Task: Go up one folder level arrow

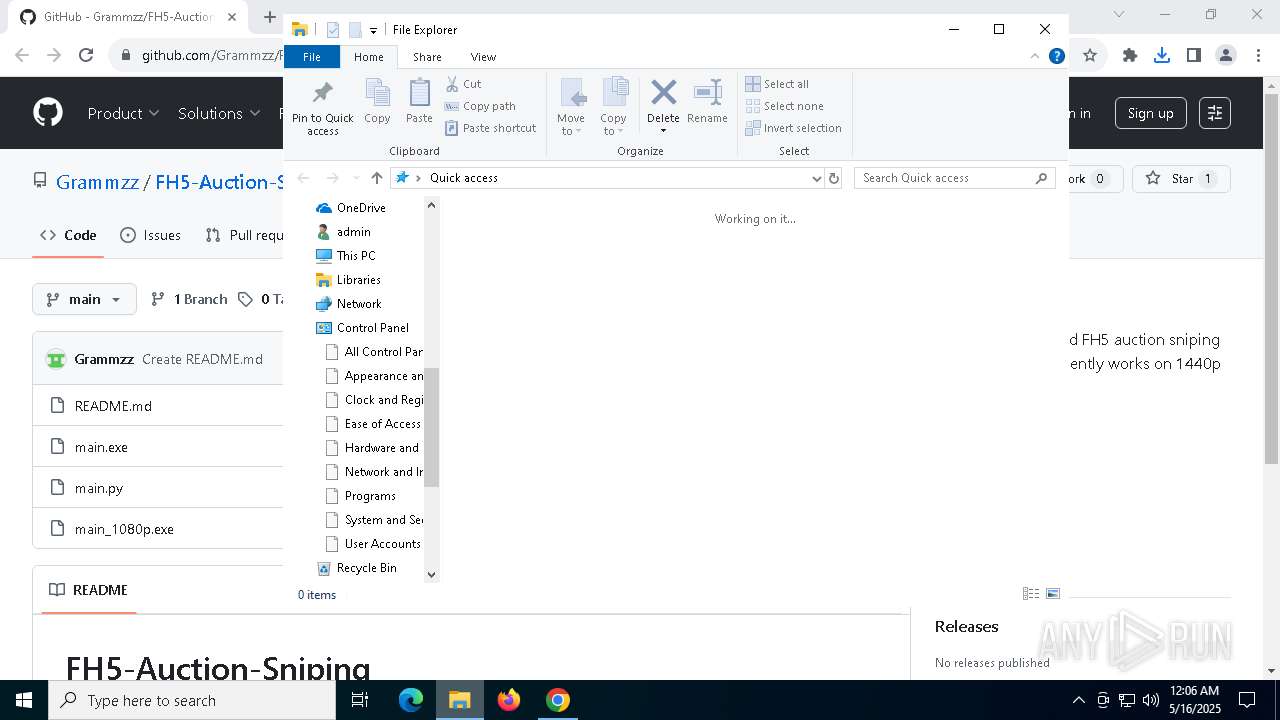Action: [377, 178]
